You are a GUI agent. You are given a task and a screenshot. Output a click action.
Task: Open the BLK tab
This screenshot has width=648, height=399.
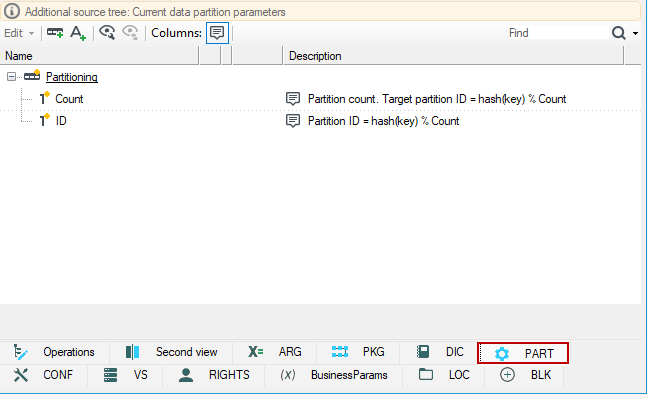pos(525,375)
